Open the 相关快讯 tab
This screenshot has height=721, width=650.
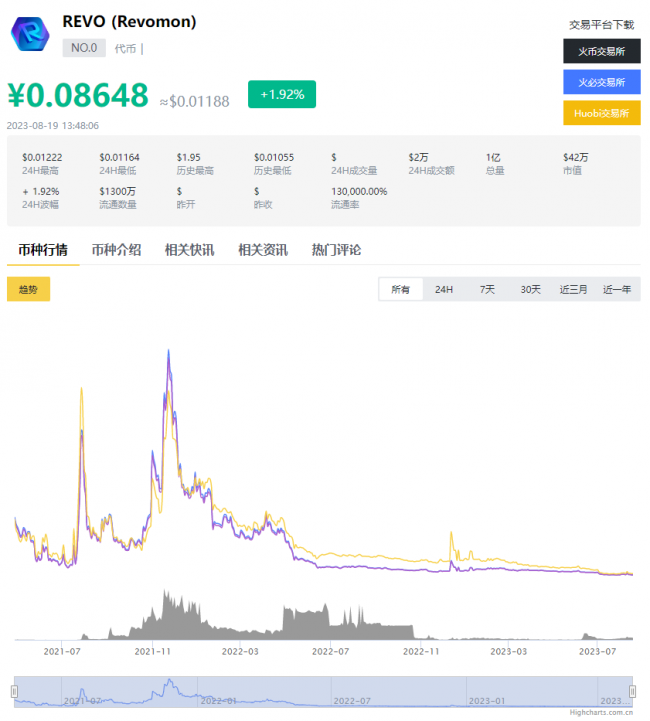coord(189,250)
